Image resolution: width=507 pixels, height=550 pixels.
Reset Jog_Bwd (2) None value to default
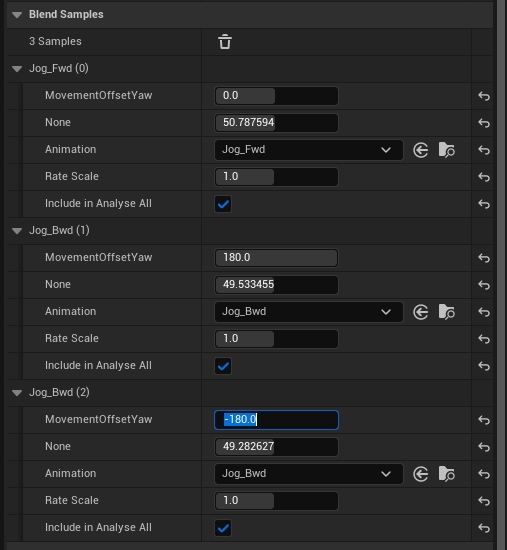(484, 447)
